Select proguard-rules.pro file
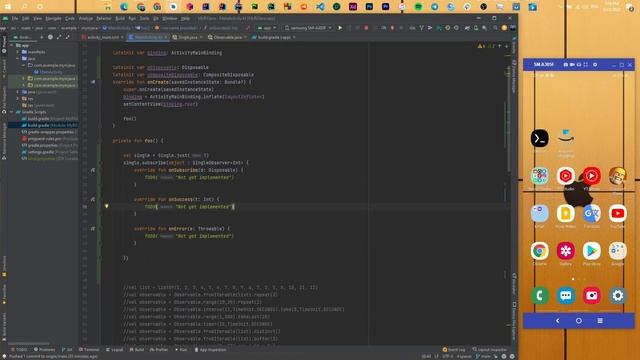Screen dimensions: 640x360 click(49, 138)
